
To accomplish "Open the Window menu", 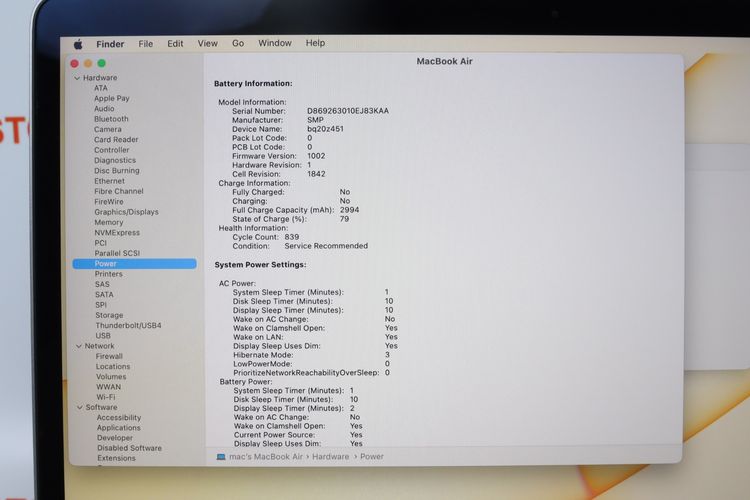I will point(275,43).
